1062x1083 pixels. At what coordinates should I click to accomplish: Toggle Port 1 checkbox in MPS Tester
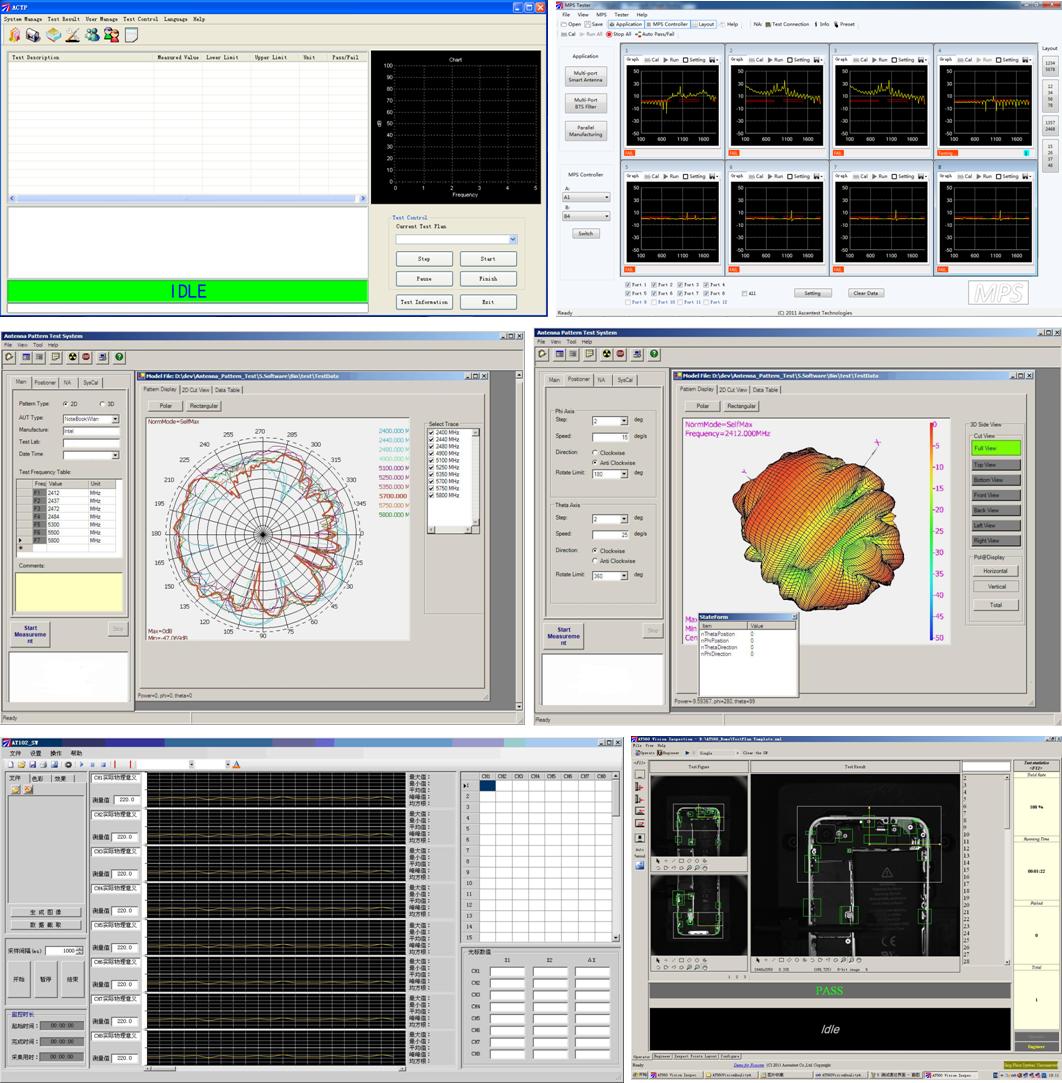[x=628, y=285]
